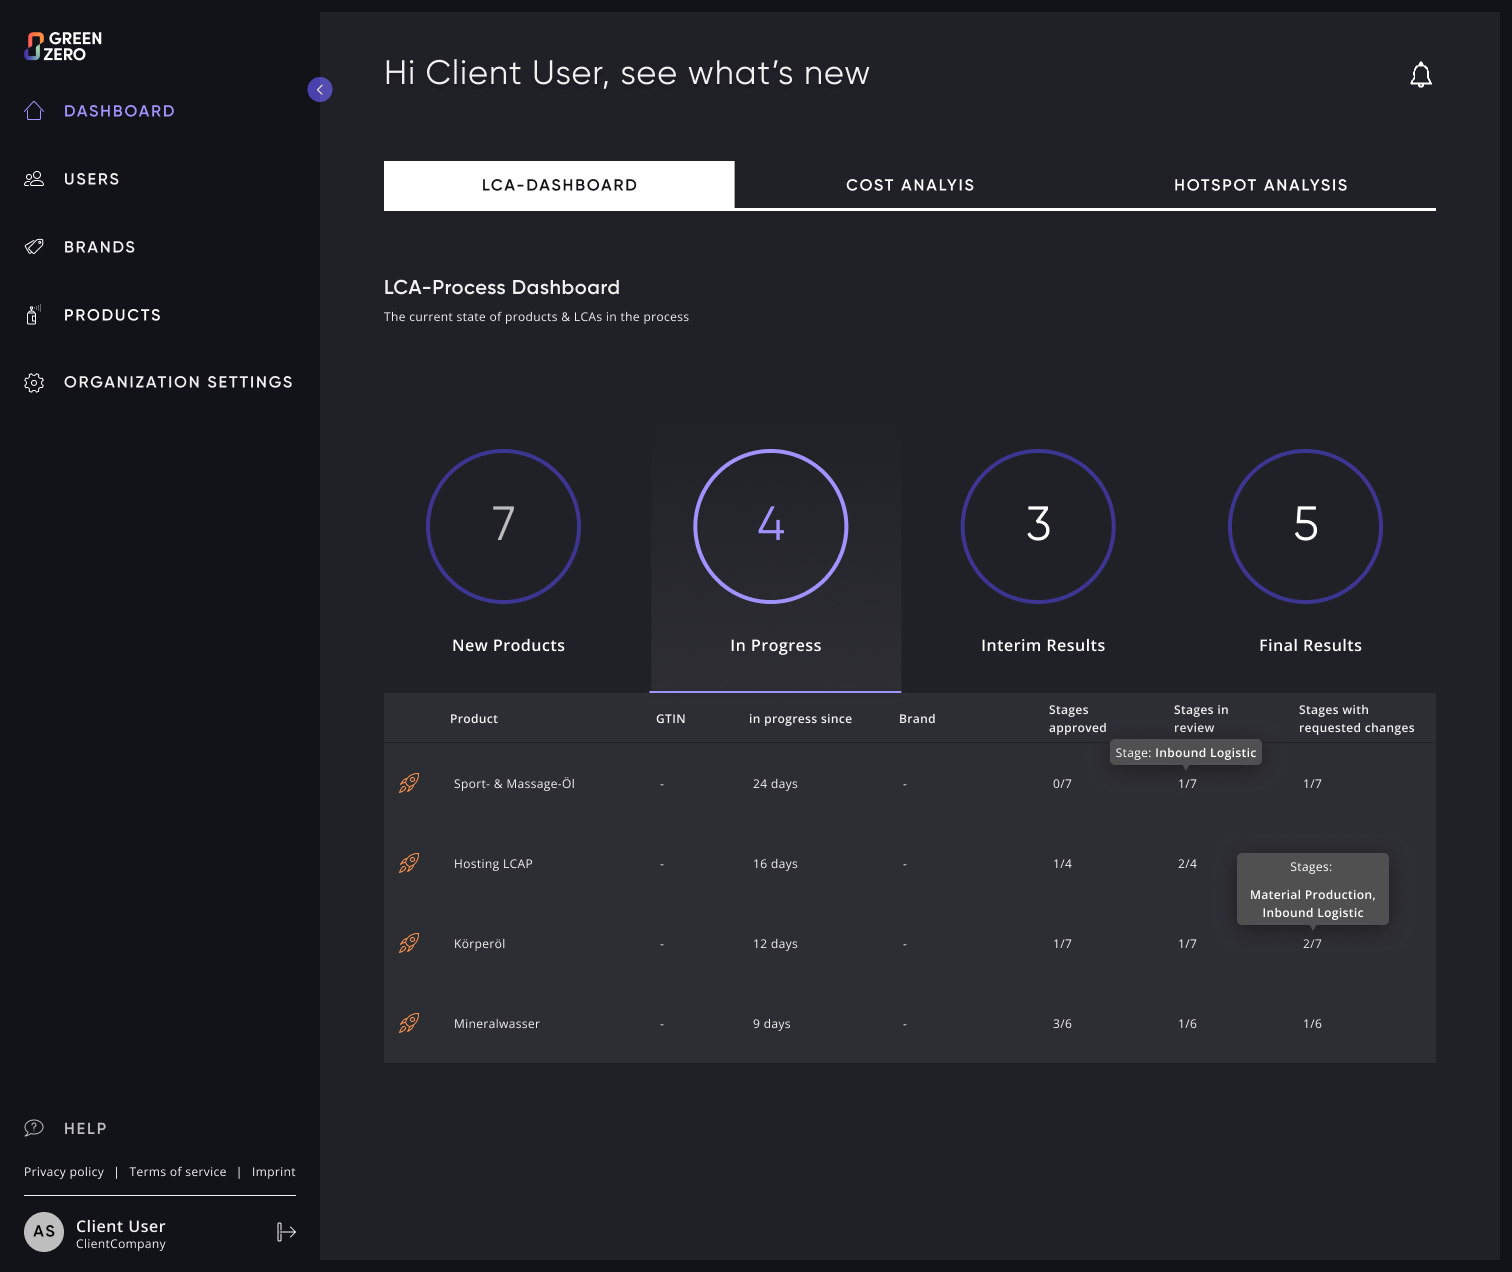Click the 3/6 stages approved value
This screenshot has height=1272, width=1512.
pos(1062,1024)
